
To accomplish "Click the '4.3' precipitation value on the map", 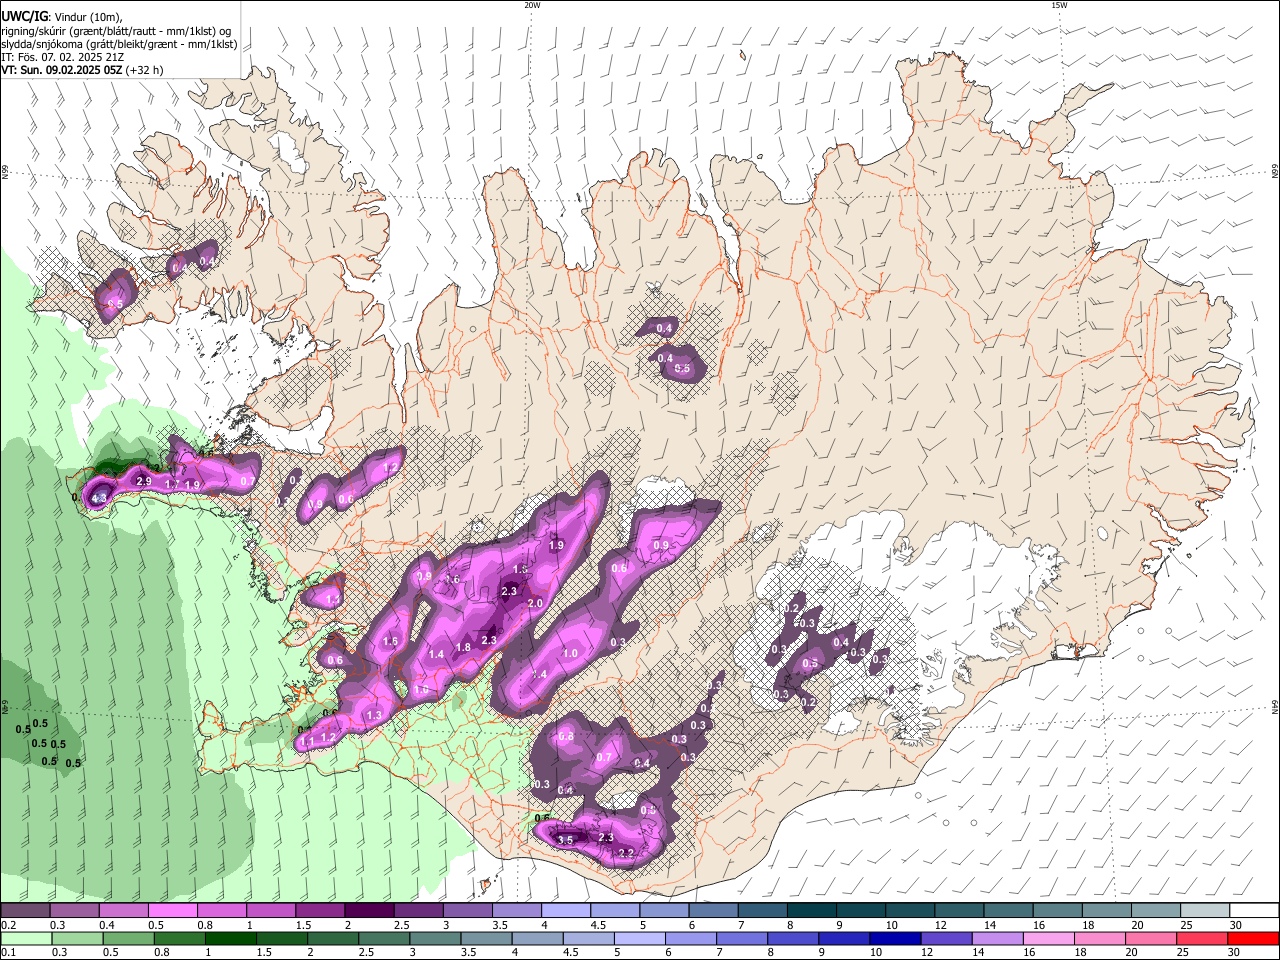I will click(99, 498).
